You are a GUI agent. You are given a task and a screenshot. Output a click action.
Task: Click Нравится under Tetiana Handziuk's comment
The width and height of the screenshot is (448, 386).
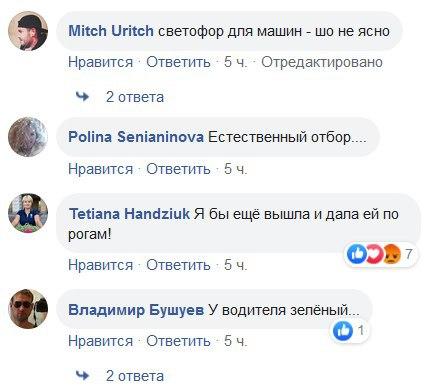(100, 265)
